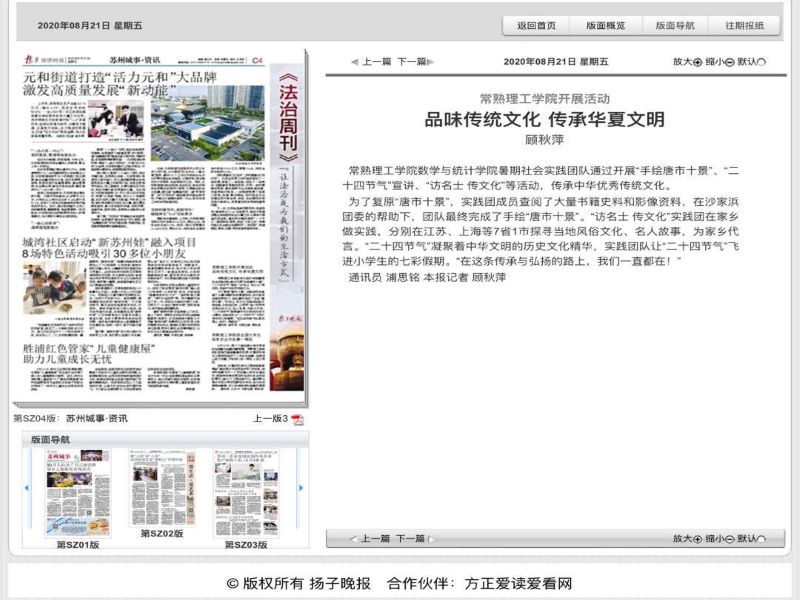Click children activity photo on newspaper page
The image size is (800, 600).
click(55, 288)
